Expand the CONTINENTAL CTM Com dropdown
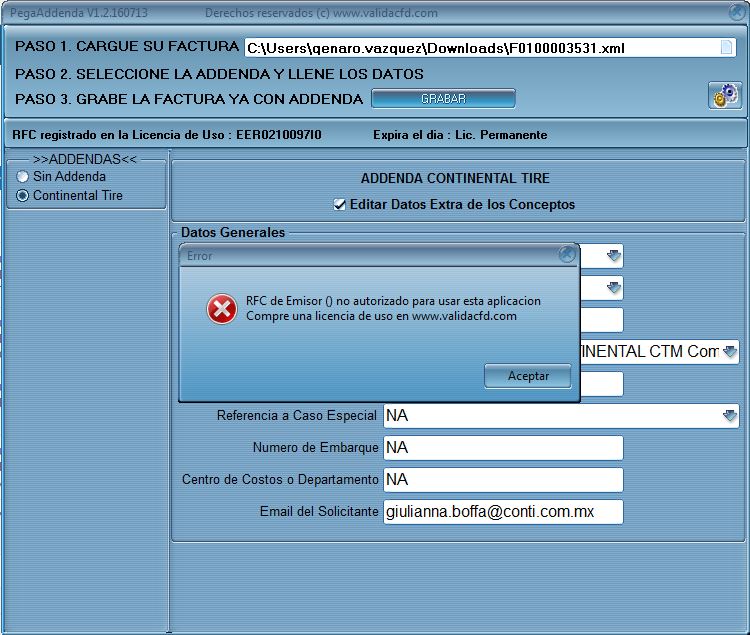This screenshot has width=750, height=635. click(729, 352)
